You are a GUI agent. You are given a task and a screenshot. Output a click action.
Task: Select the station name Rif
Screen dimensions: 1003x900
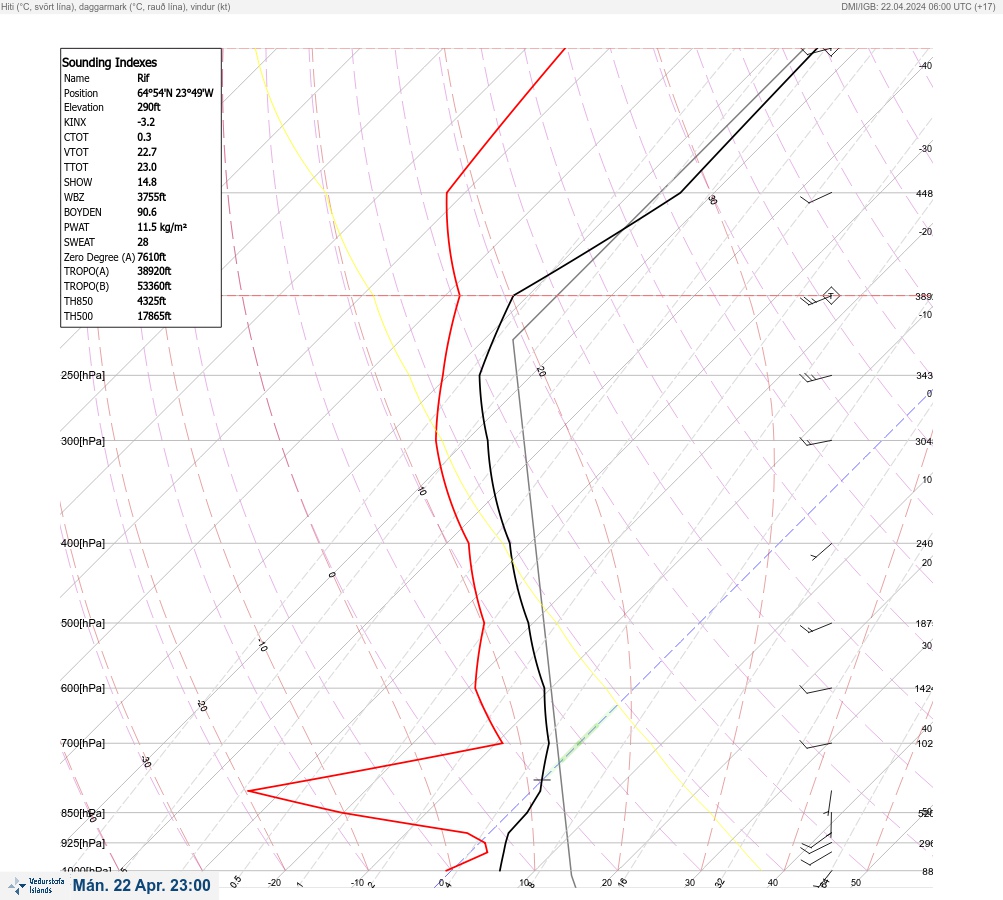[x=143, y=78]
